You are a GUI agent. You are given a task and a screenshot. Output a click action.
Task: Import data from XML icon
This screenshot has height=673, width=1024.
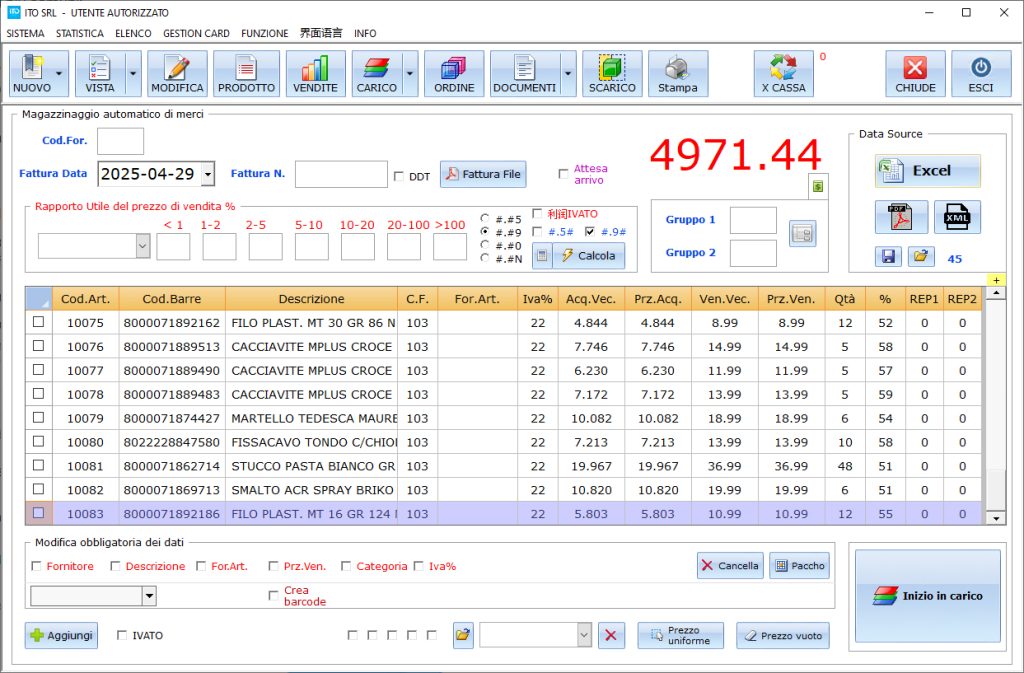(x=957, y=217)
